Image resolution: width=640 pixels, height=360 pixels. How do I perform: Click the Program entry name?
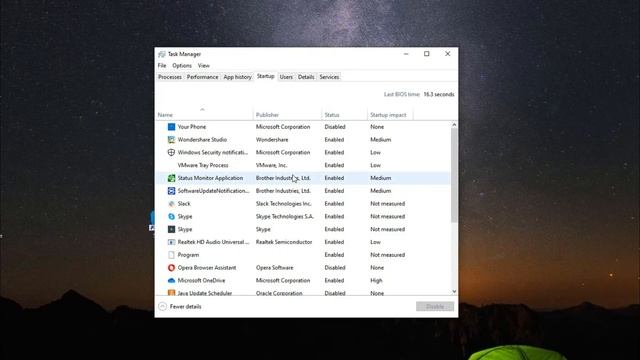click(x=188, y=255)
